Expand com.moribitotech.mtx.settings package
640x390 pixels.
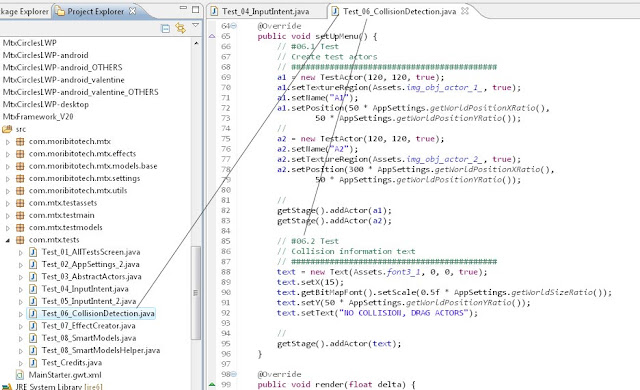pos(8,179)
